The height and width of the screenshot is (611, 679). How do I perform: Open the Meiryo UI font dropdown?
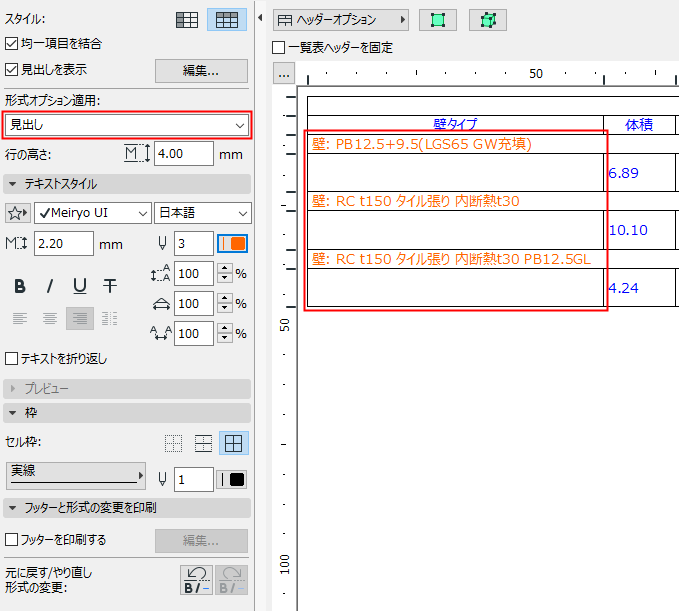click(x=93, y=213)
